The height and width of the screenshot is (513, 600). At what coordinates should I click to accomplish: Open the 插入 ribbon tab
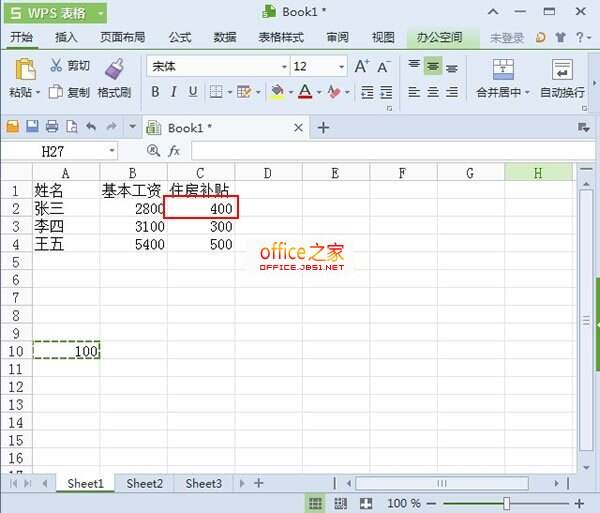coord(66,37)
